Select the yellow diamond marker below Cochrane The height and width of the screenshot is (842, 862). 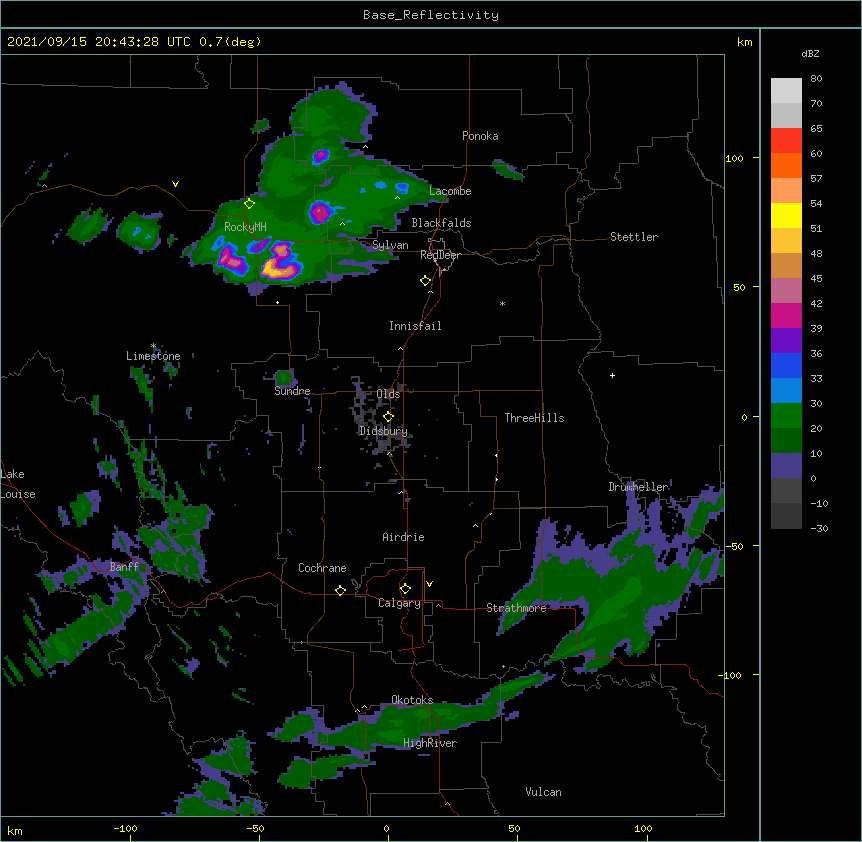pos(340,590)
